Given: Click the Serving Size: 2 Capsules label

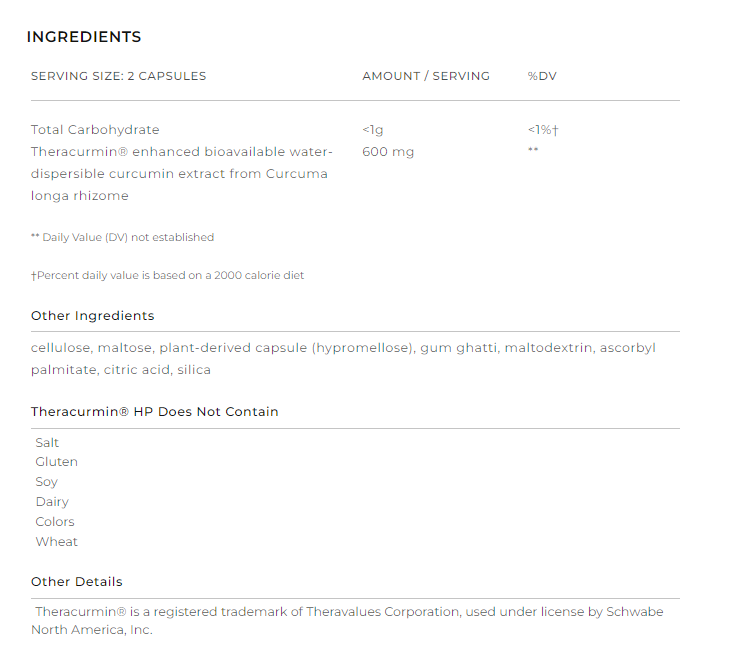Looking at the screenshot, I should pyautogui.click(x=118, y=76).
